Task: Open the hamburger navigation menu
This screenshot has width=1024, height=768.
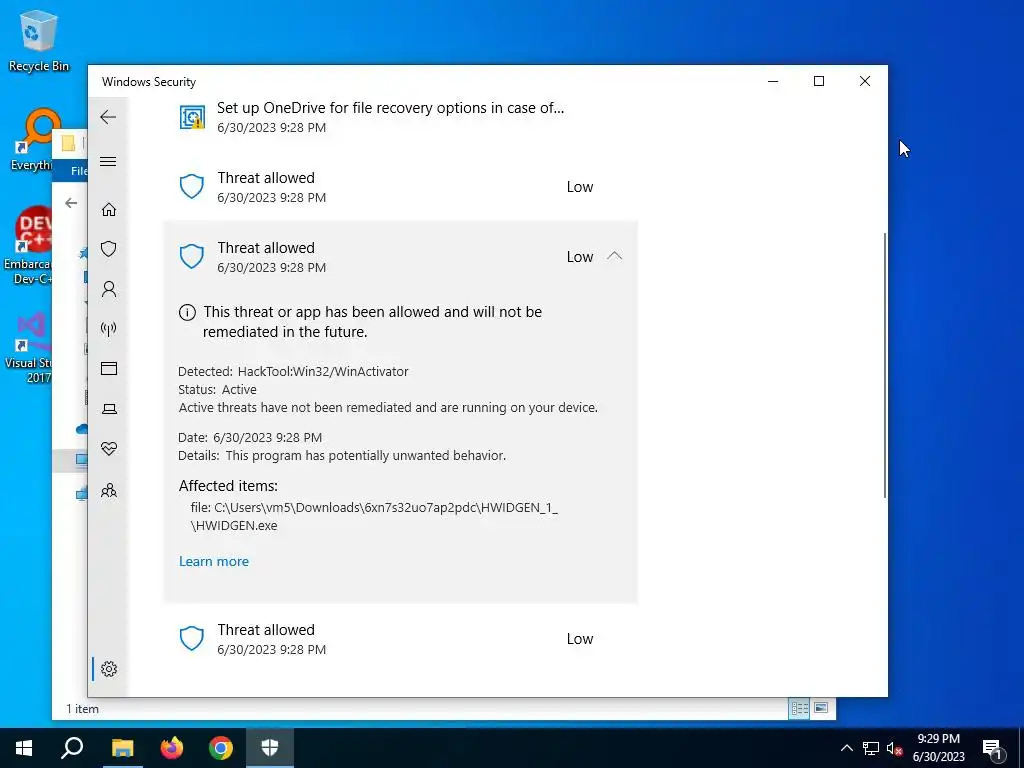Action: [108, 161]
